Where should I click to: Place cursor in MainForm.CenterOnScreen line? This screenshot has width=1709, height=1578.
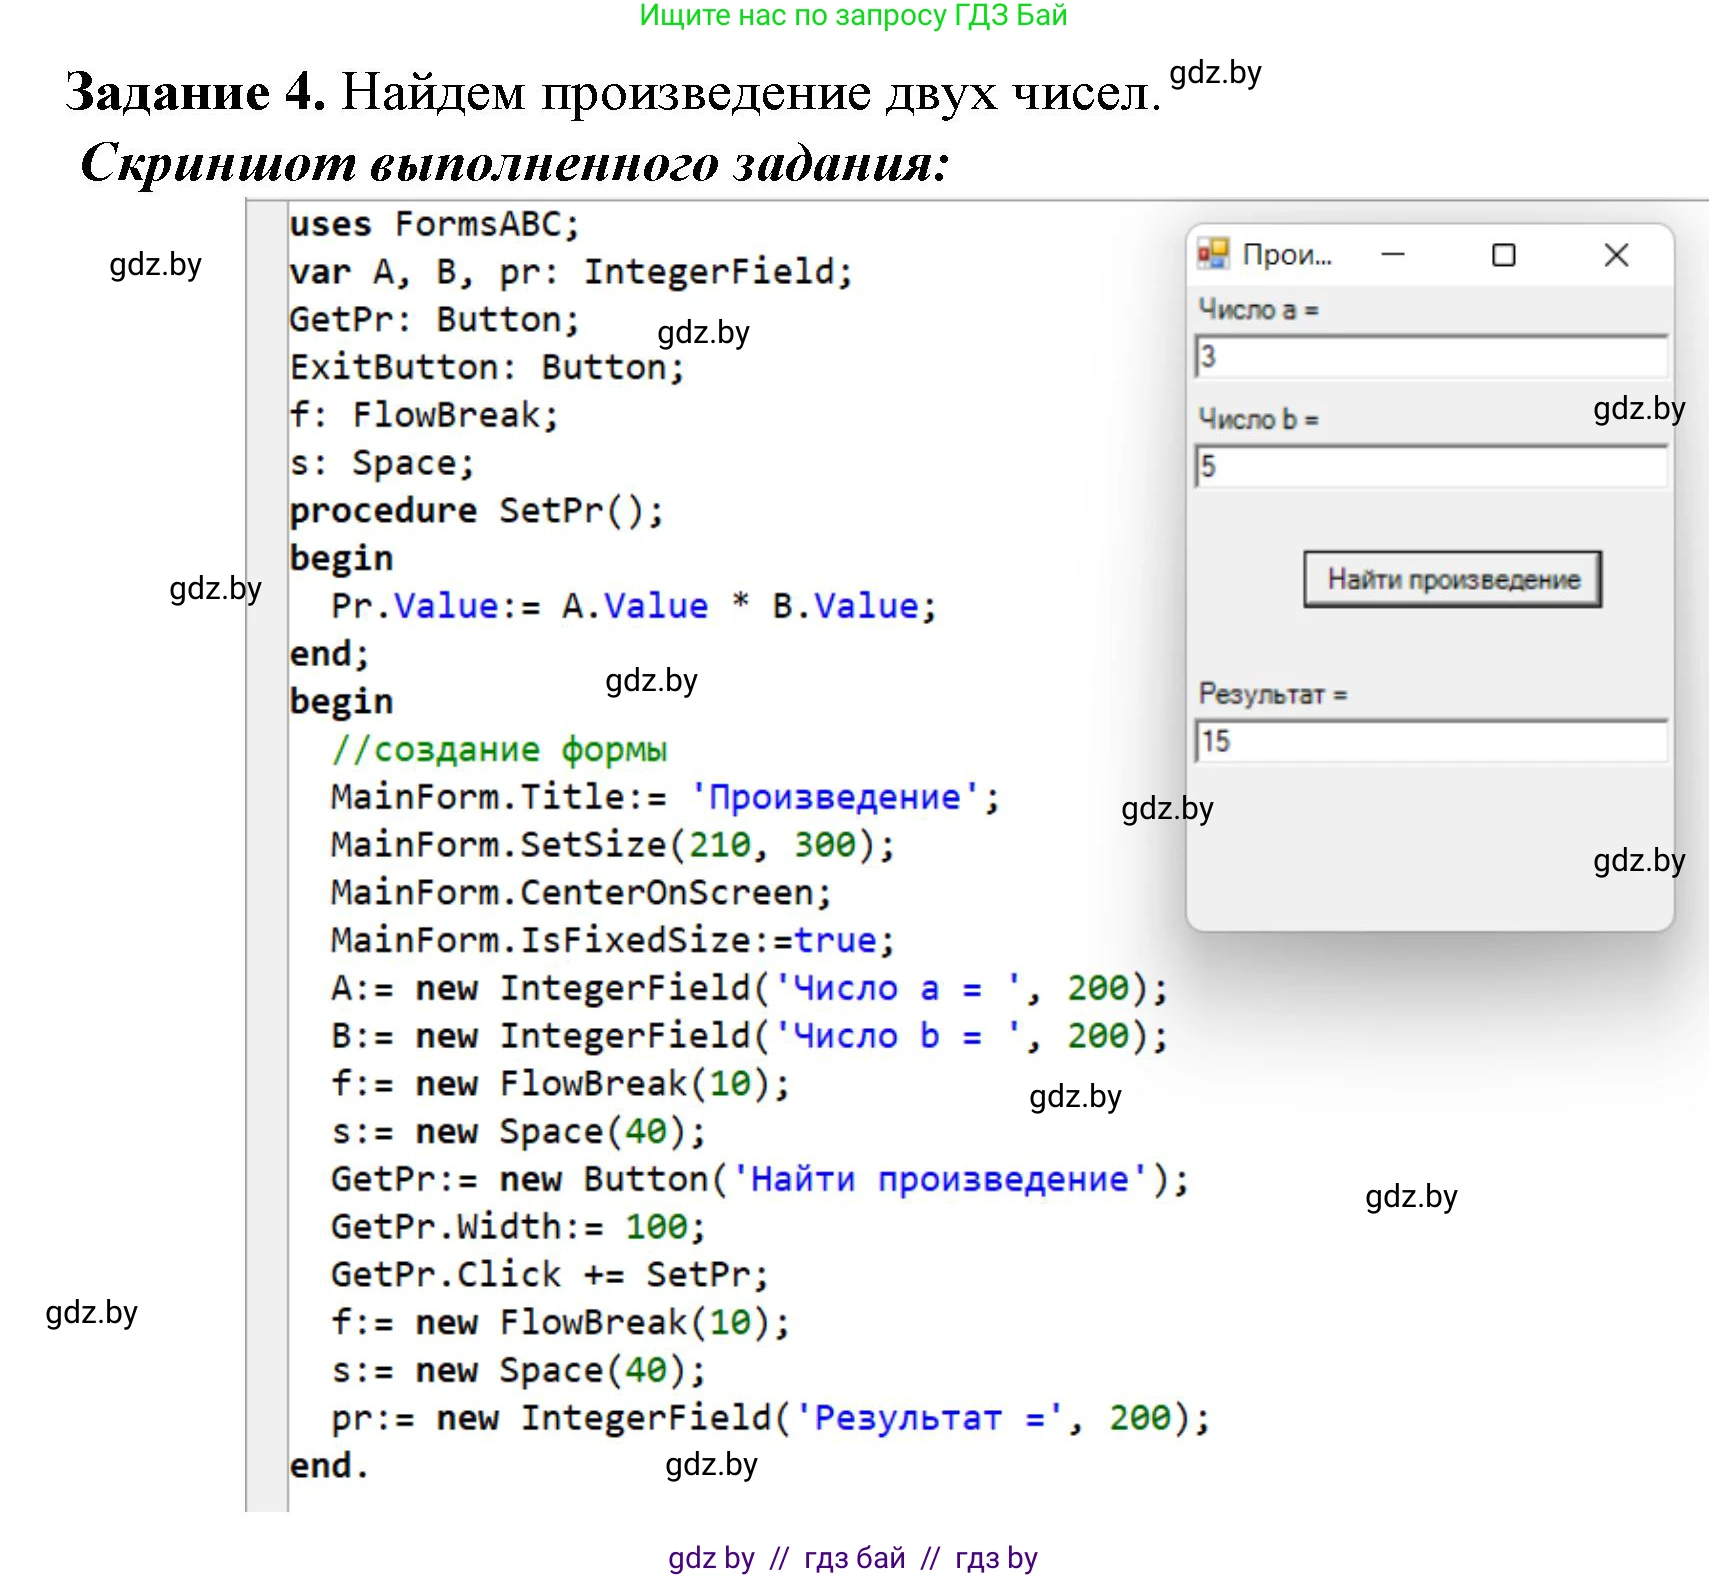click(x=580, y=893)
